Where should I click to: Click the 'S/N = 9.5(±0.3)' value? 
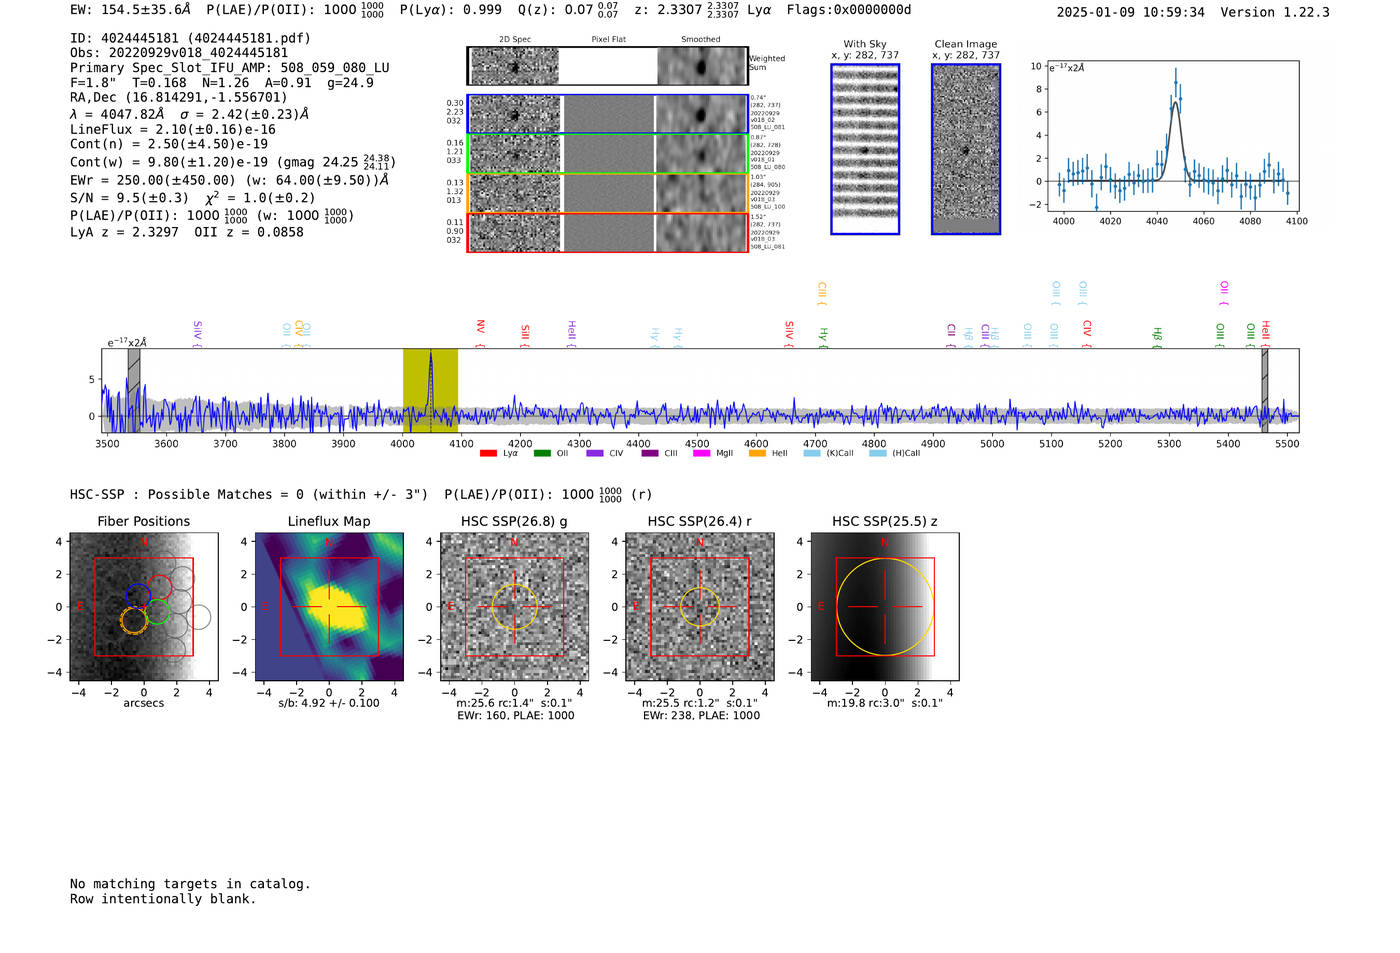tap(129, 198)
